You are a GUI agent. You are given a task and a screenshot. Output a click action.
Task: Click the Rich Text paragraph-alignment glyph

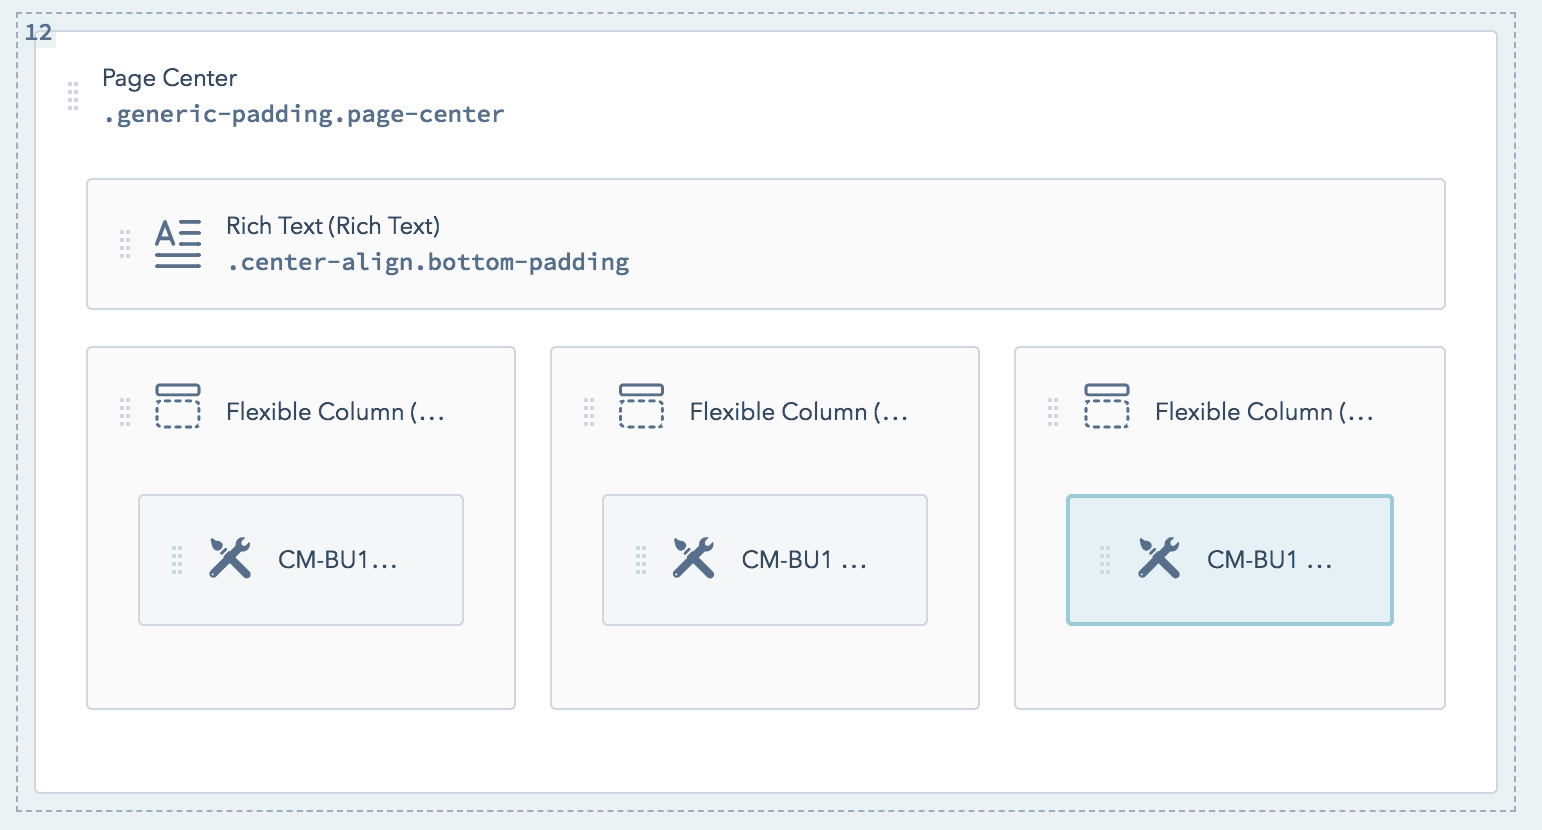[x=177, y=242]
